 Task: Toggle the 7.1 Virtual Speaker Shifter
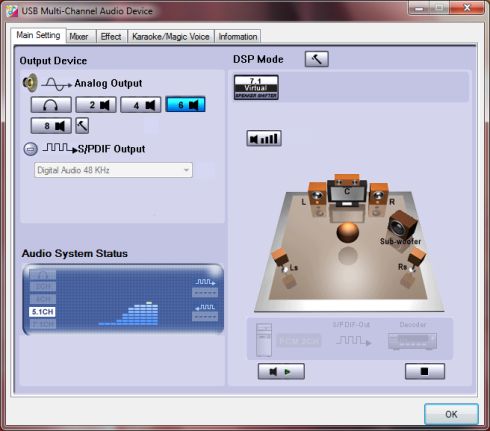(x=256, y=87)
